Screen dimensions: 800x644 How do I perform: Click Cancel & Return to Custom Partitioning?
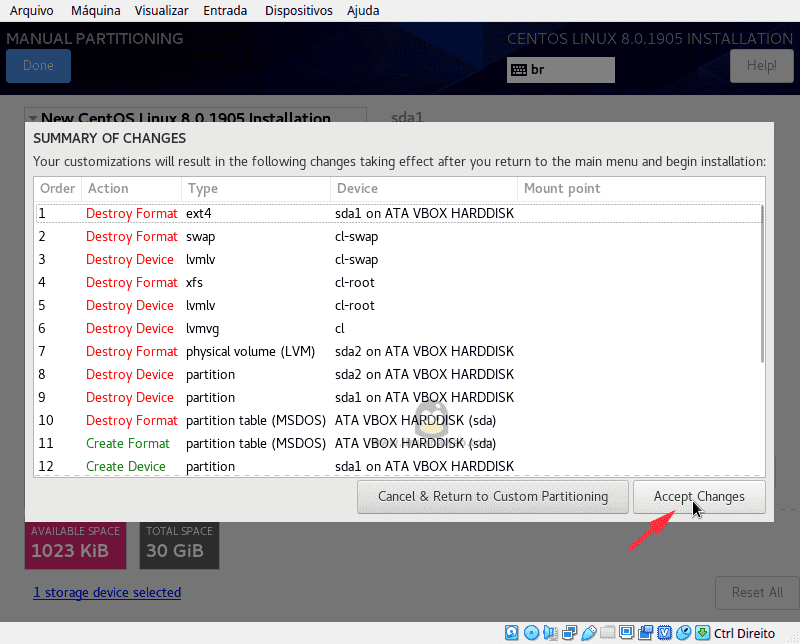click(493, 497)
